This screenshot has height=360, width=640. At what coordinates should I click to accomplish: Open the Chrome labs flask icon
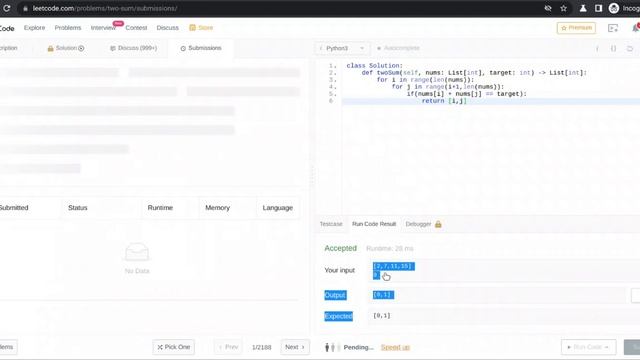[x=583, y=8]
